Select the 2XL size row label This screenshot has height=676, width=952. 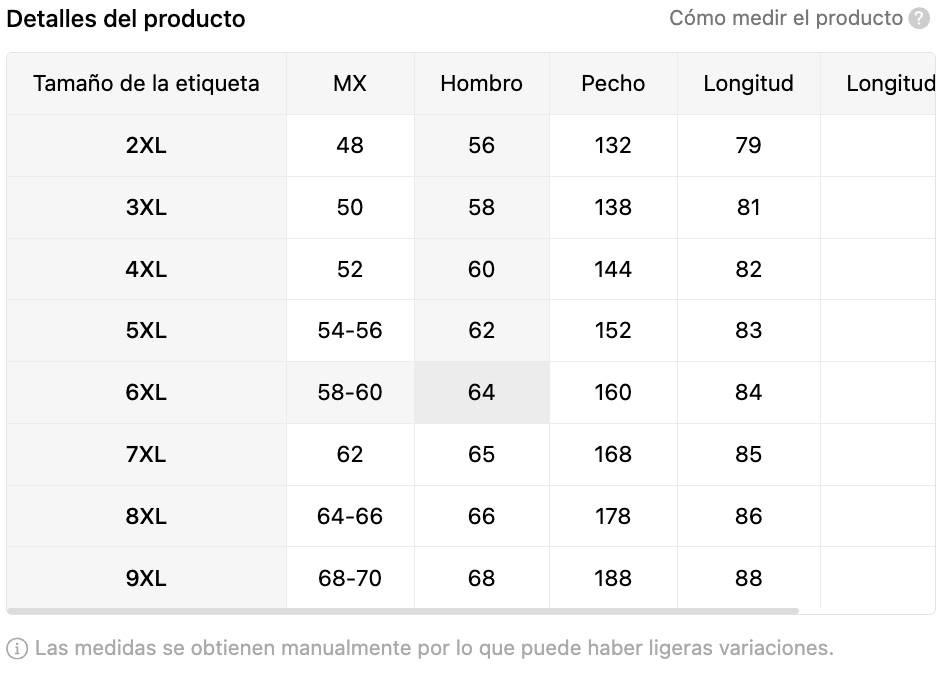click(x=146, y=146)
